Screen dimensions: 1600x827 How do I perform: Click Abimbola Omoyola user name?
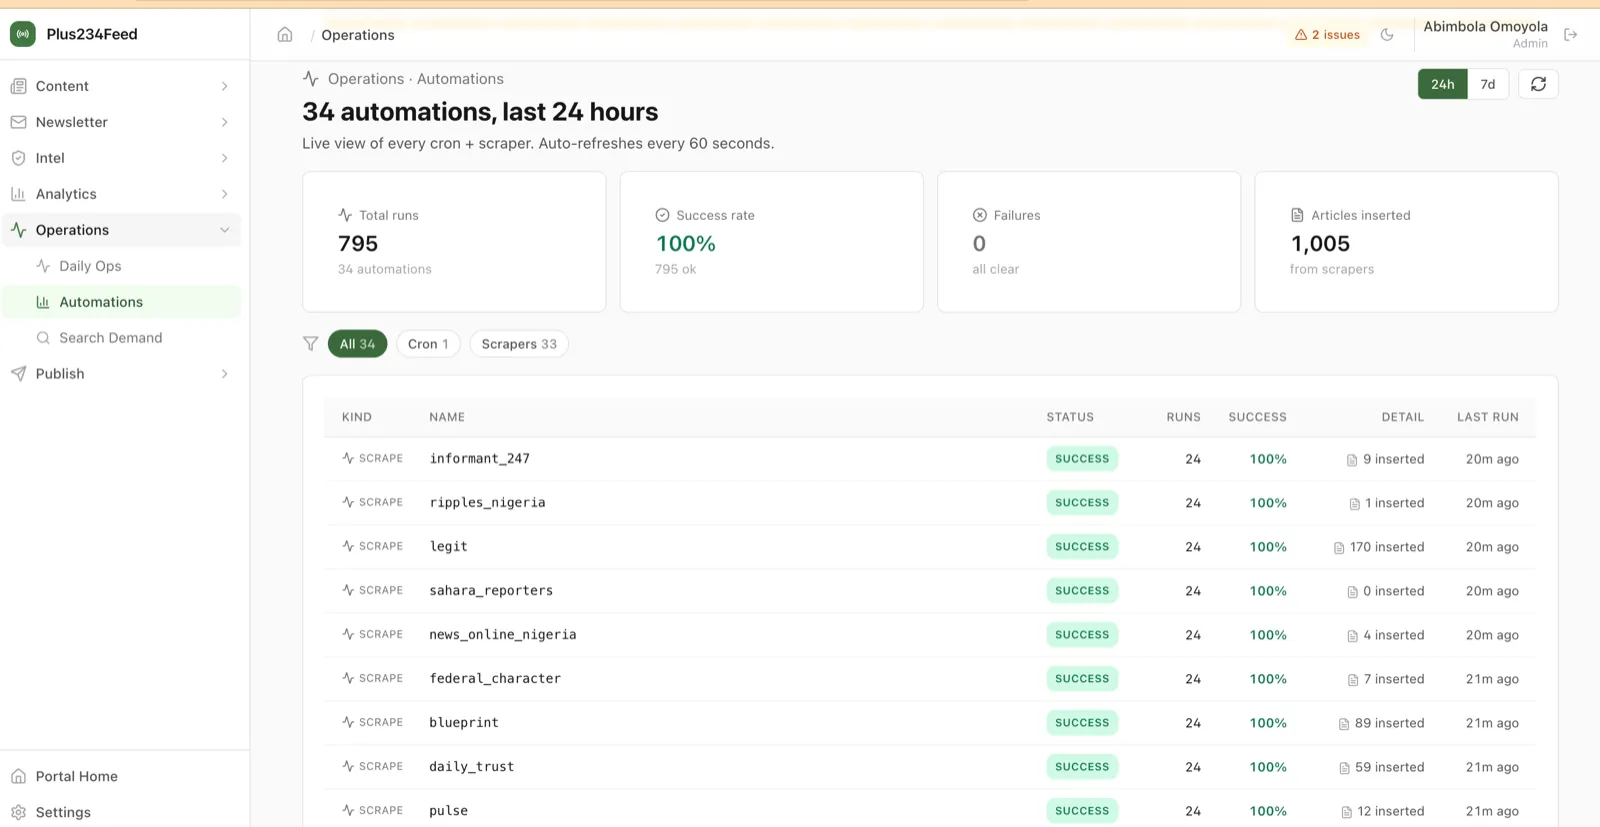[1485, 27]
